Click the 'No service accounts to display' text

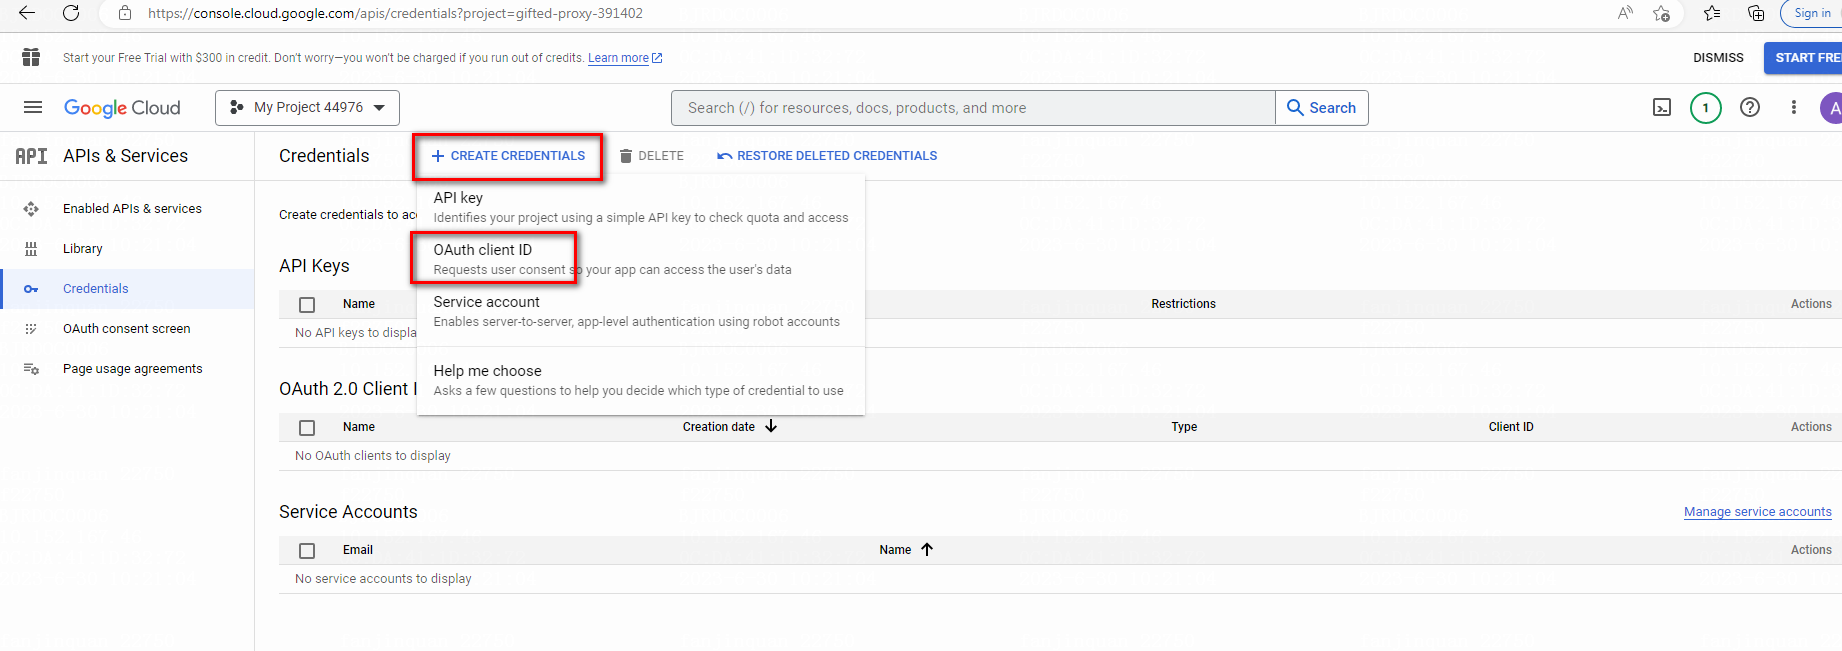coord(383,579)
